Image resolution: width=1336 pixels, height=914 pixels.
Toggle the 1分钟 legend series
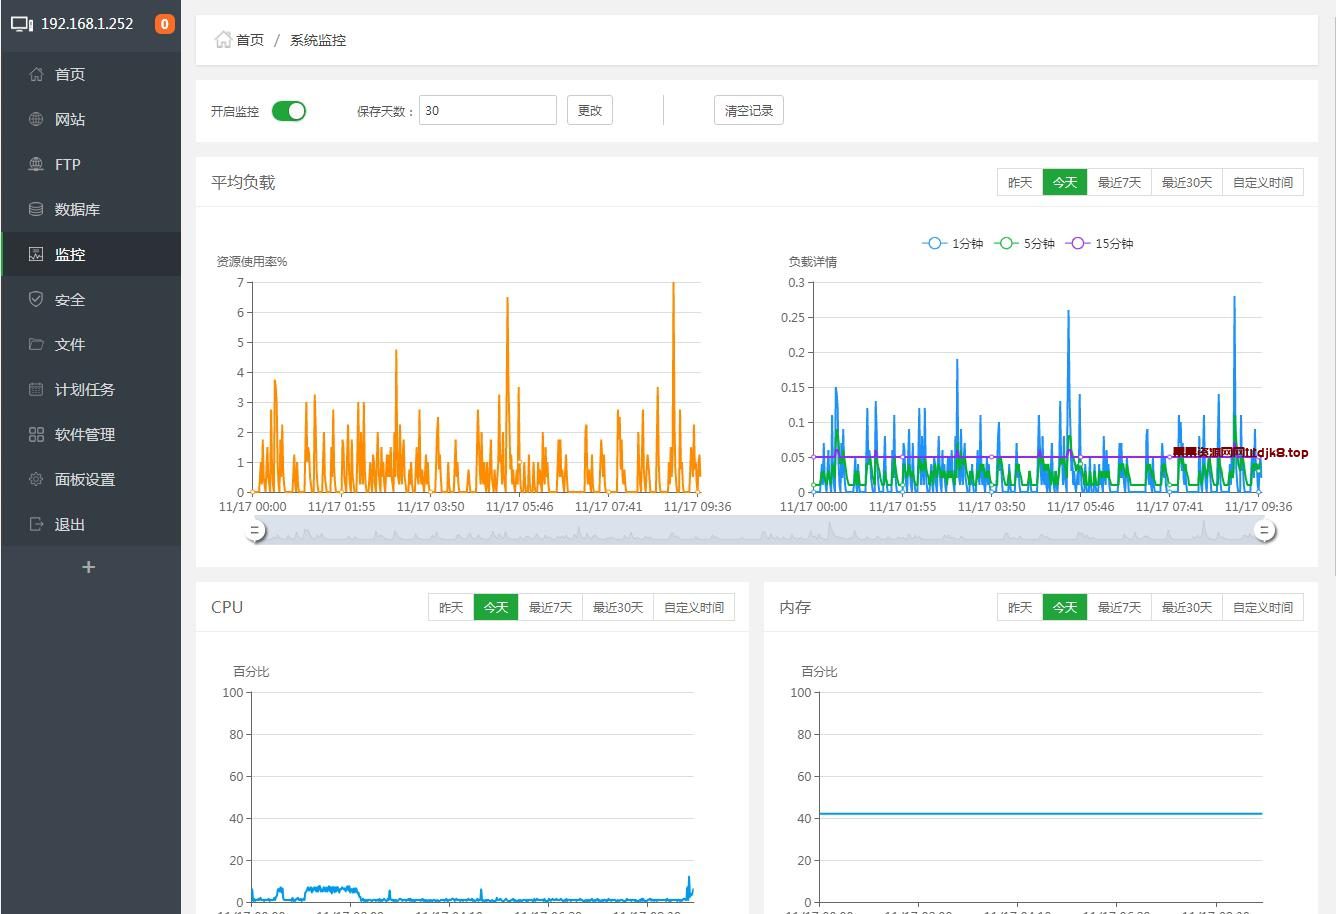(953, 243)
